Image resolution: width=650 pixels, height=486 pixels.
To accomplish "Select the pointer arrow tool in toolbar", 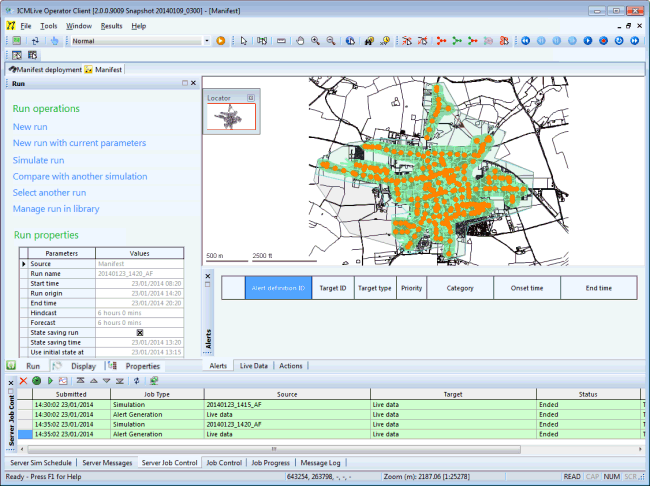I will 243,41.
